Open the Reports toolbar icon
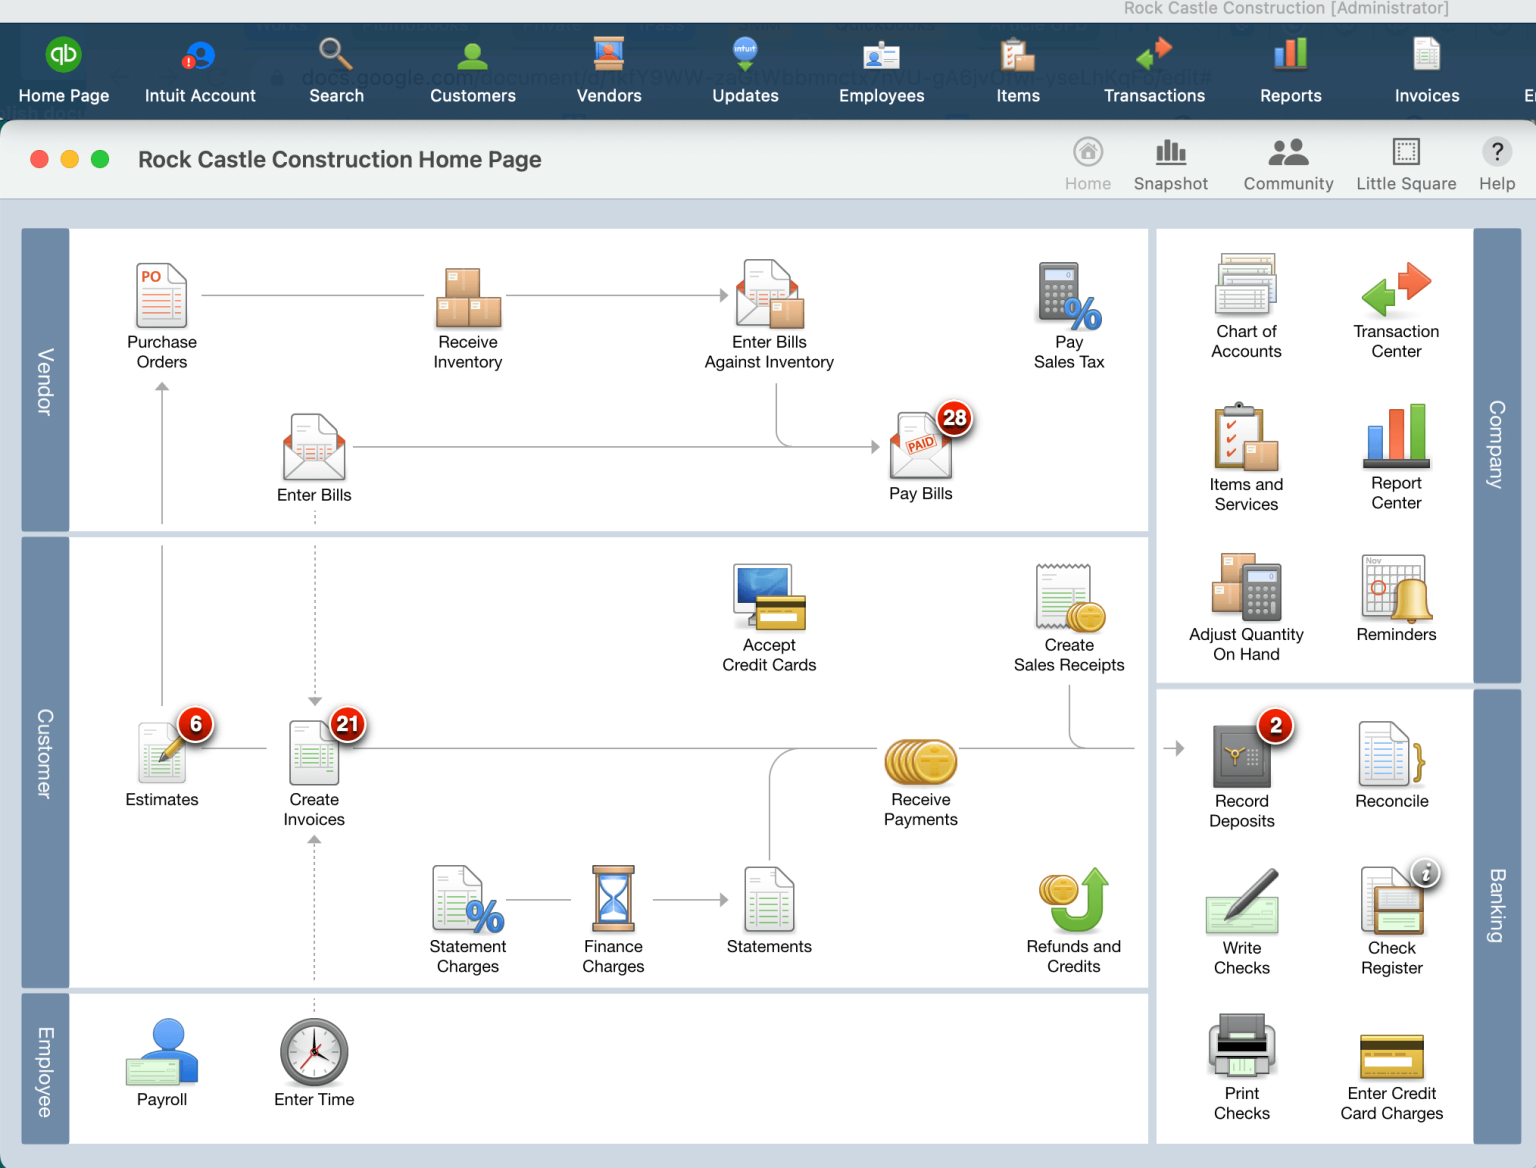This screenshot has height=1168, width=1536. [1290, 68]
